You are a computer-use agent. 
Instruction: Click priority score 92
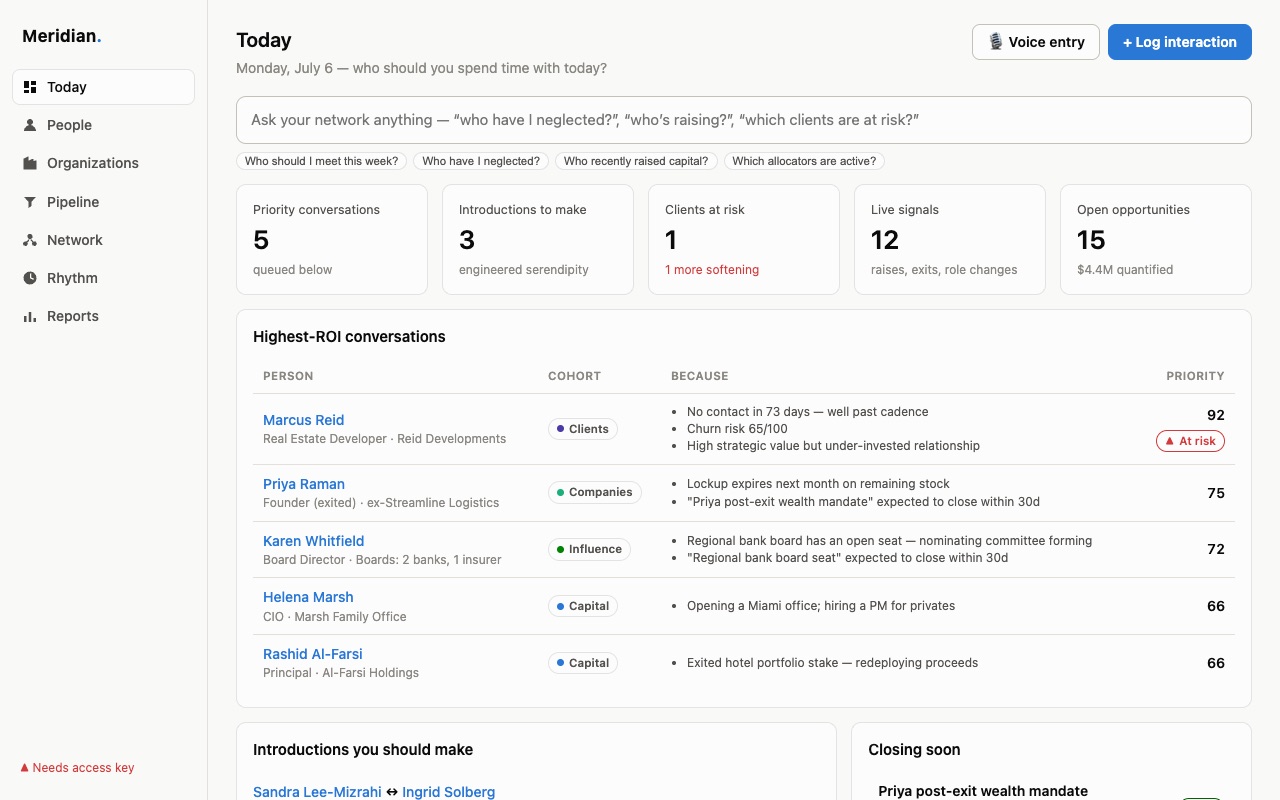1215,415
